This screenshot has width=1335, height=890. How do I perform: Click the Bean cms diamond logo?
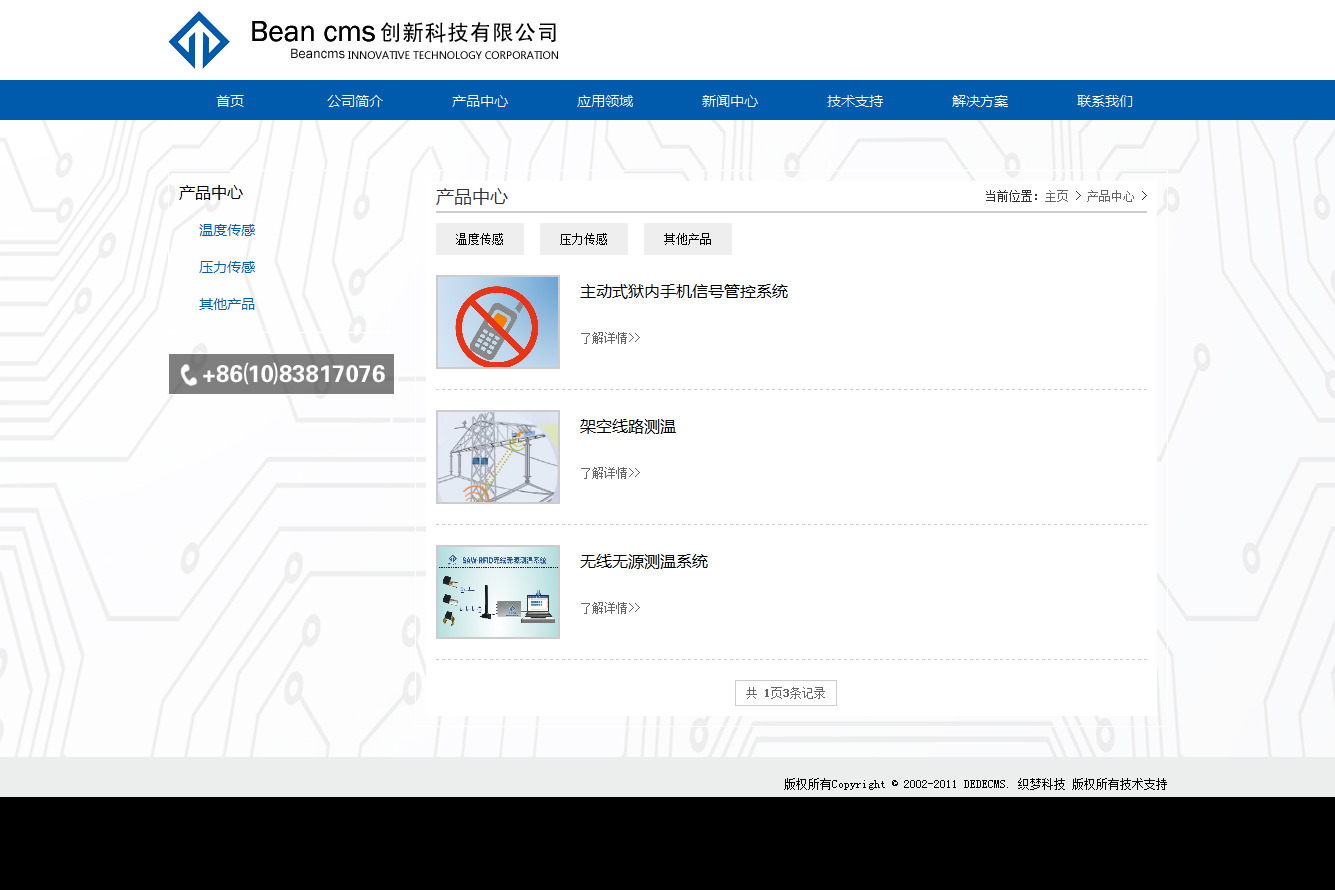point(199,40)
